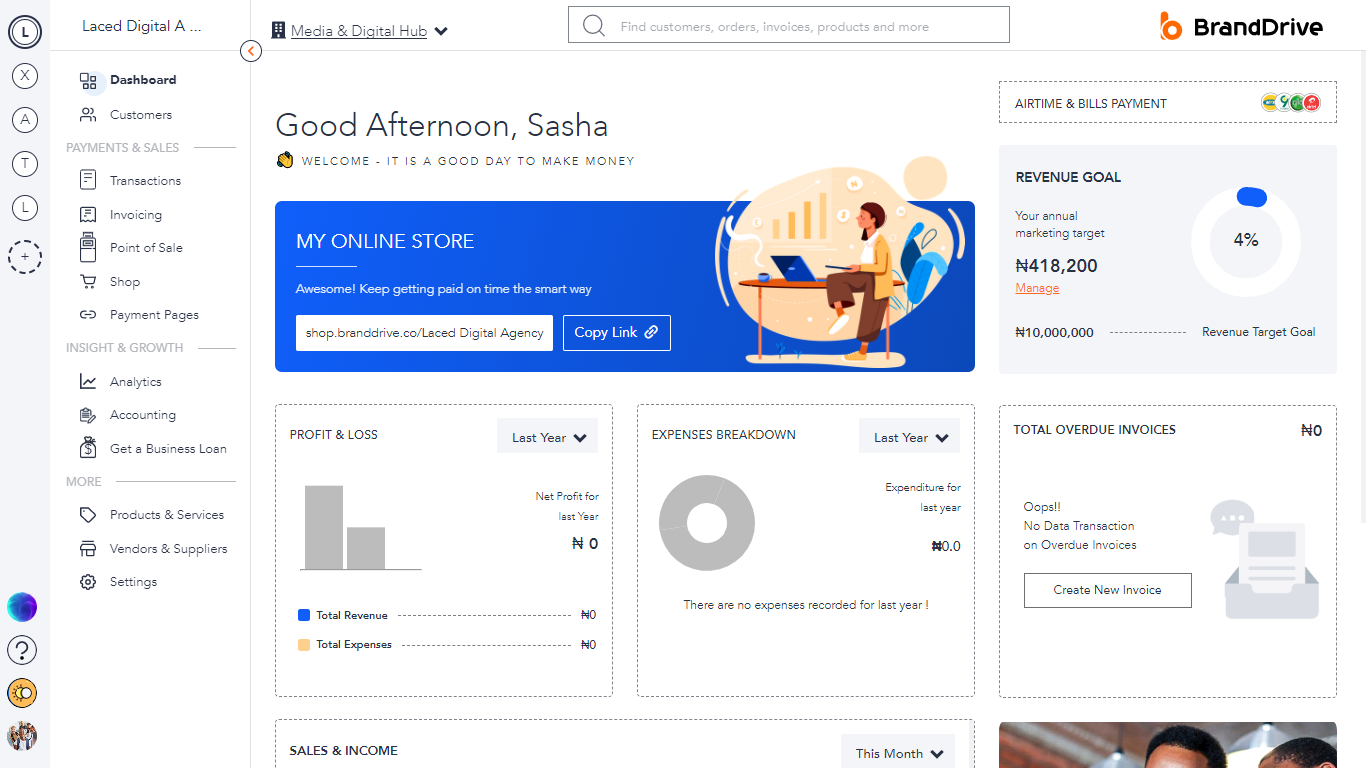Screen dimensions: 1366x768
Task: Add a new workspace with the plus icon
Action: click(24, 257)
